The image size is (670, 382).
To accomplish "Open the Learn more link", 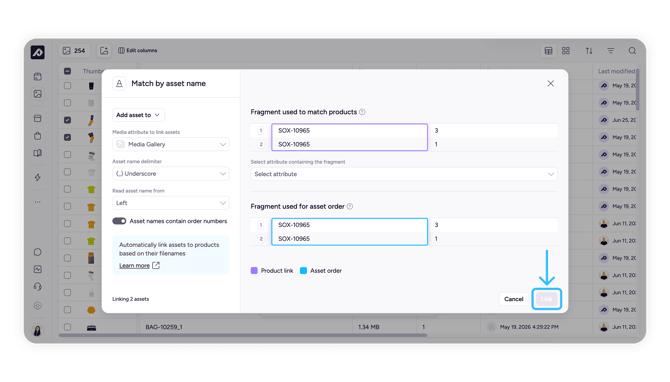I will coord(134,266).
